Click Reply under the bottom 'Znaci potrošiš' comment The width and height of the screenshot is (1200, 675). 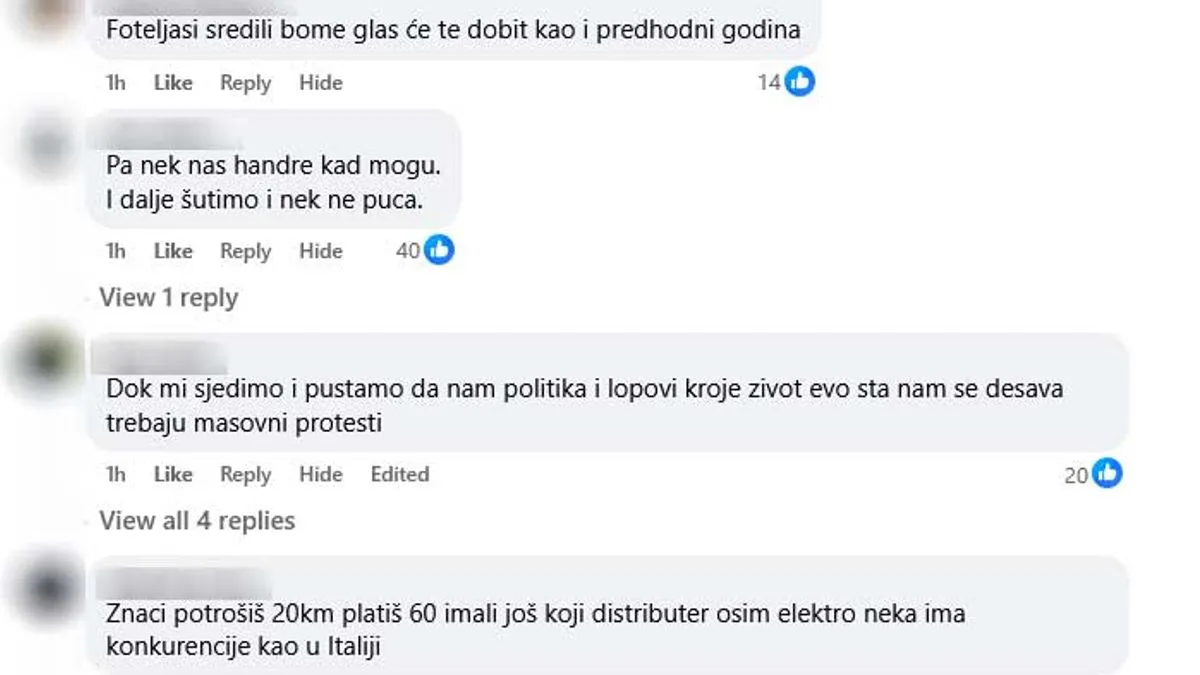tap(245, 670)
